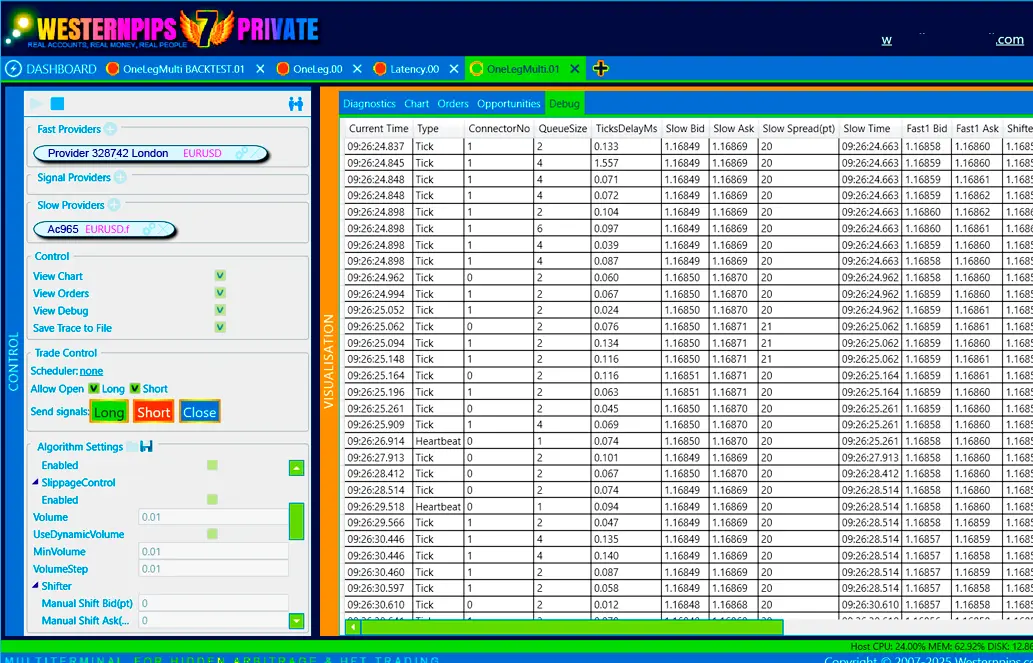Open the website link in the header

tap(953, 40)
